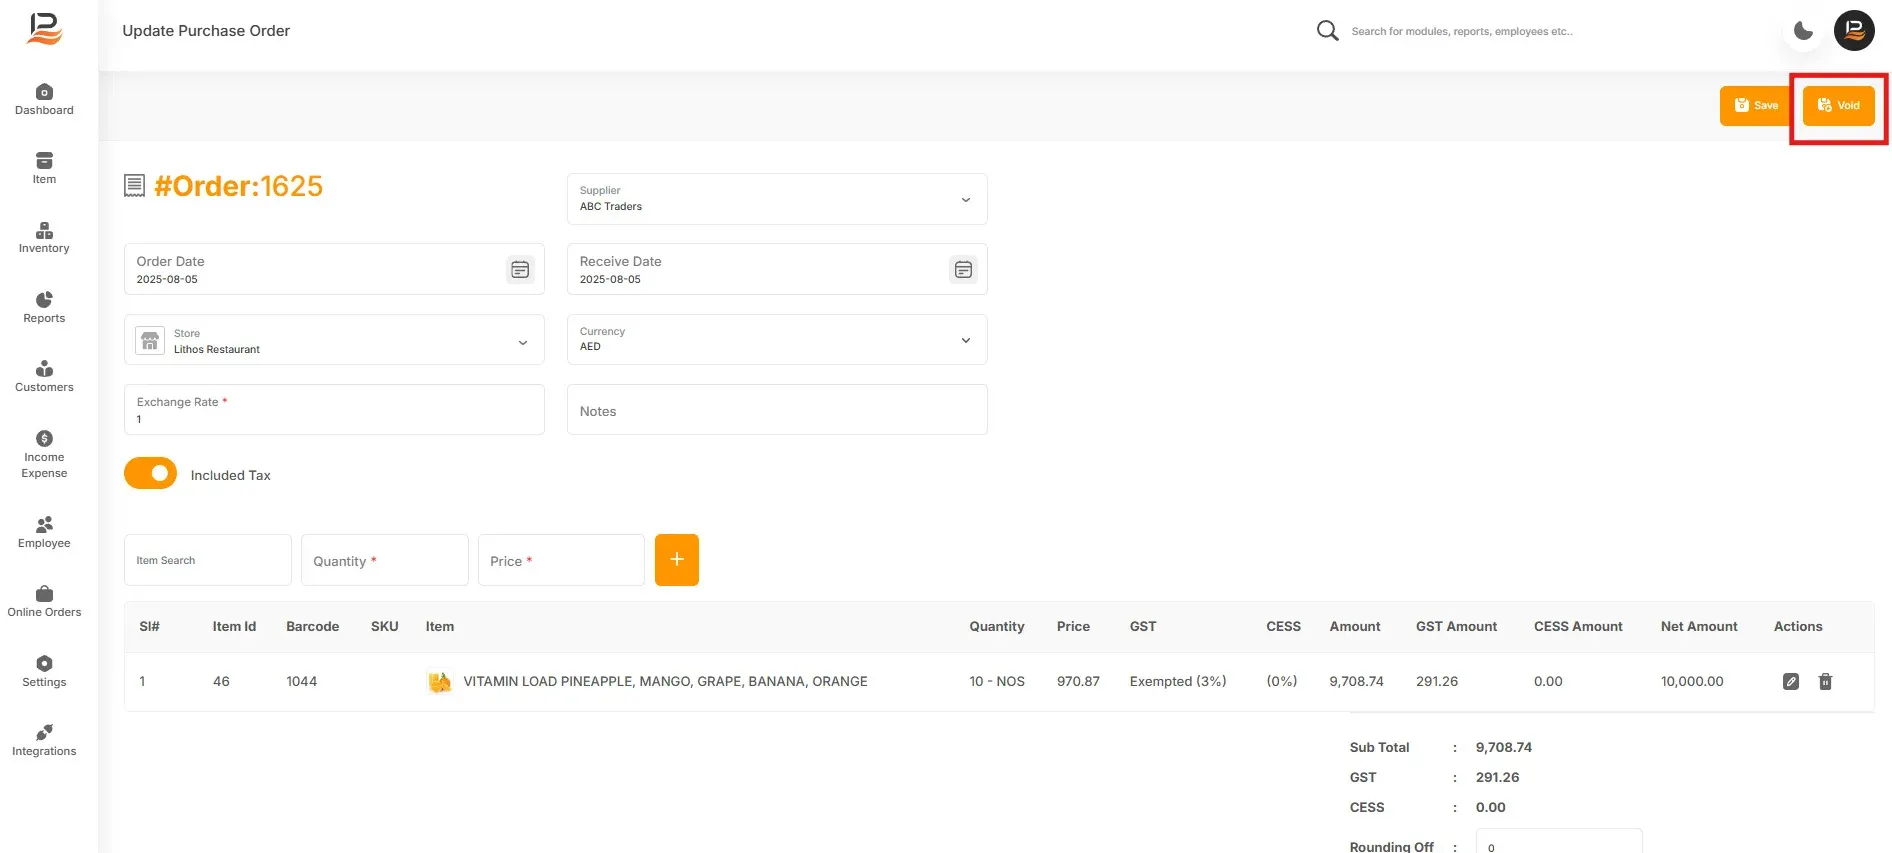Open the Receive Date calendar picker
The height and width of the screenshot is (853, 1892).
[963, 269]
